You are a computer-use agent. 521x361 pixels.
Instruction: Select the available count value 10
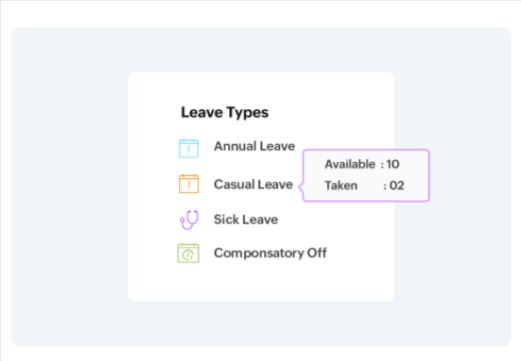(x=393, y=164)
